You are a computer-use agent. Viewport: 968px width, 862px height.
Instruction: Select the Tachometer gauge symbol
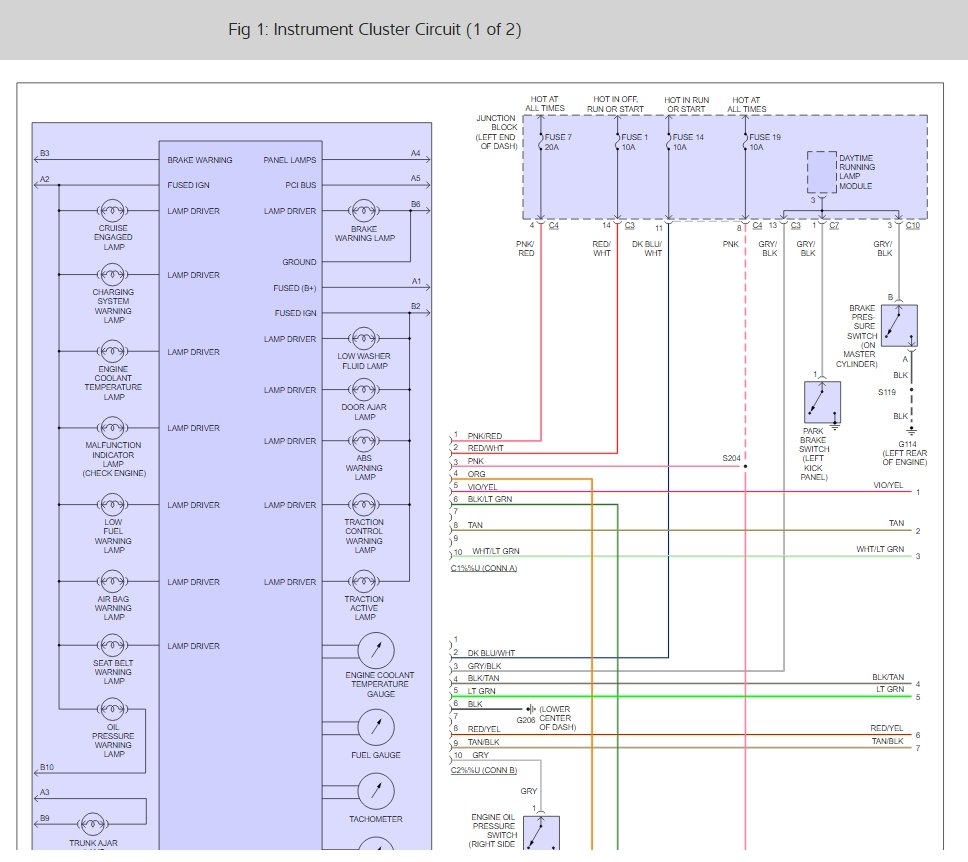click(x=376, y=791)
